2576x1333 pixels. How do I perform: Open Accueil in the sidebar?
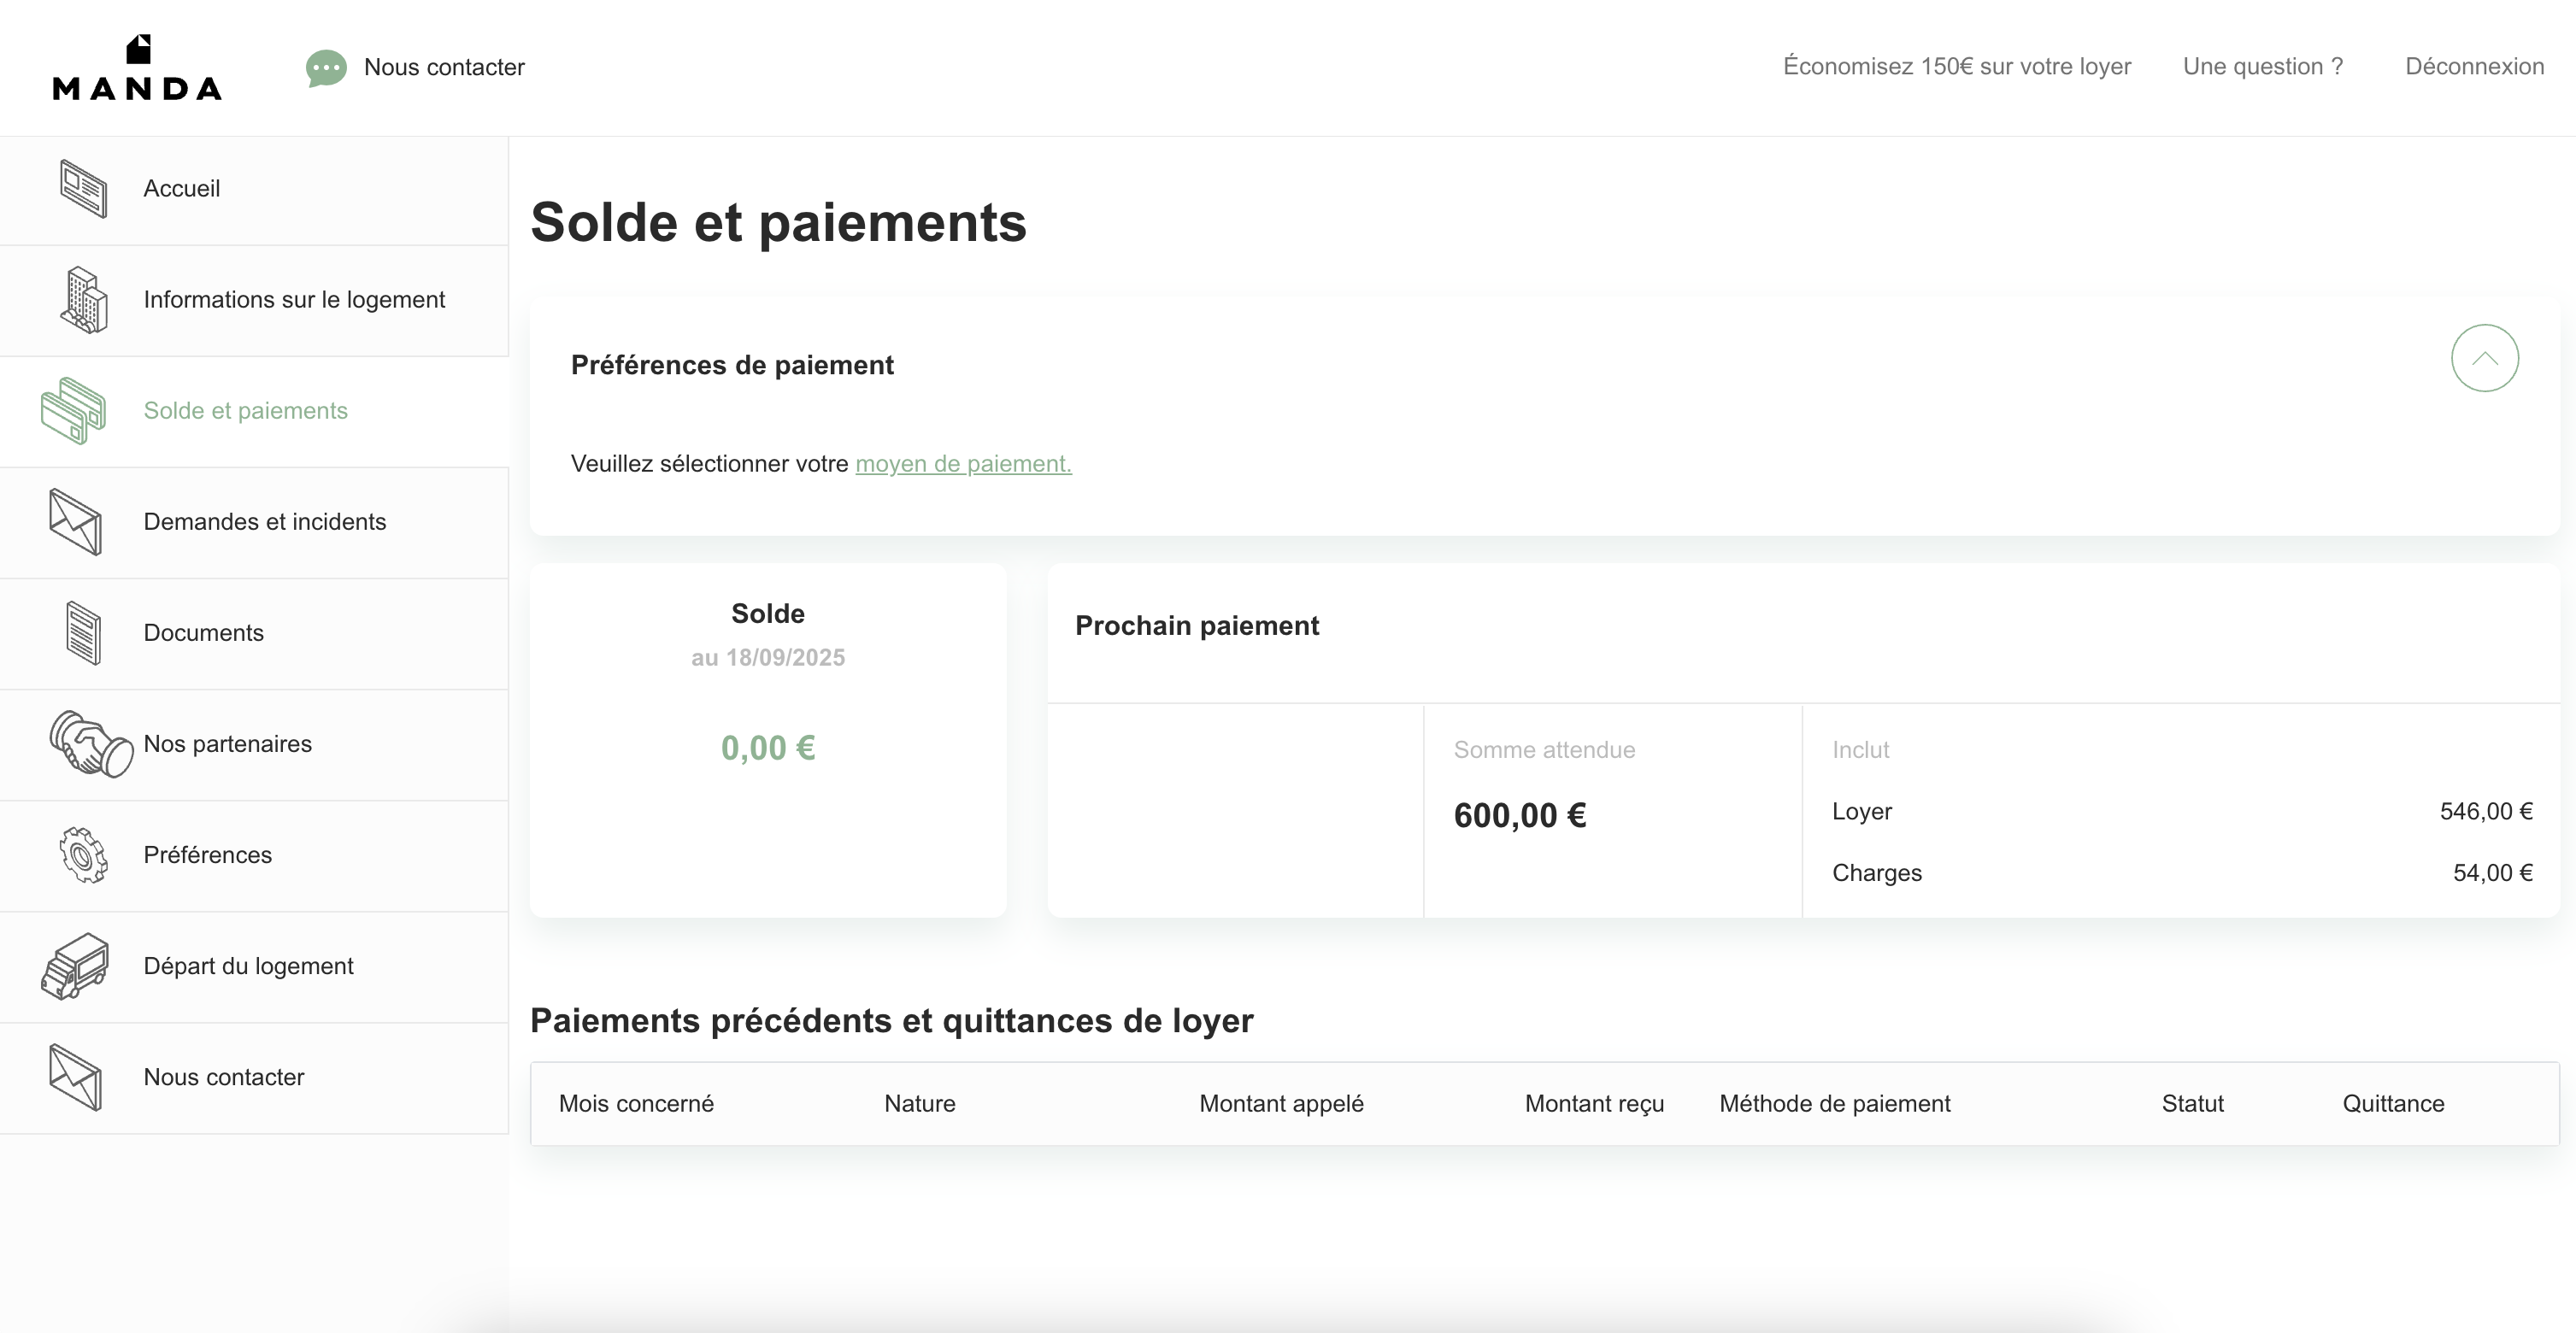pyautogui.click(x=254, y=190)
